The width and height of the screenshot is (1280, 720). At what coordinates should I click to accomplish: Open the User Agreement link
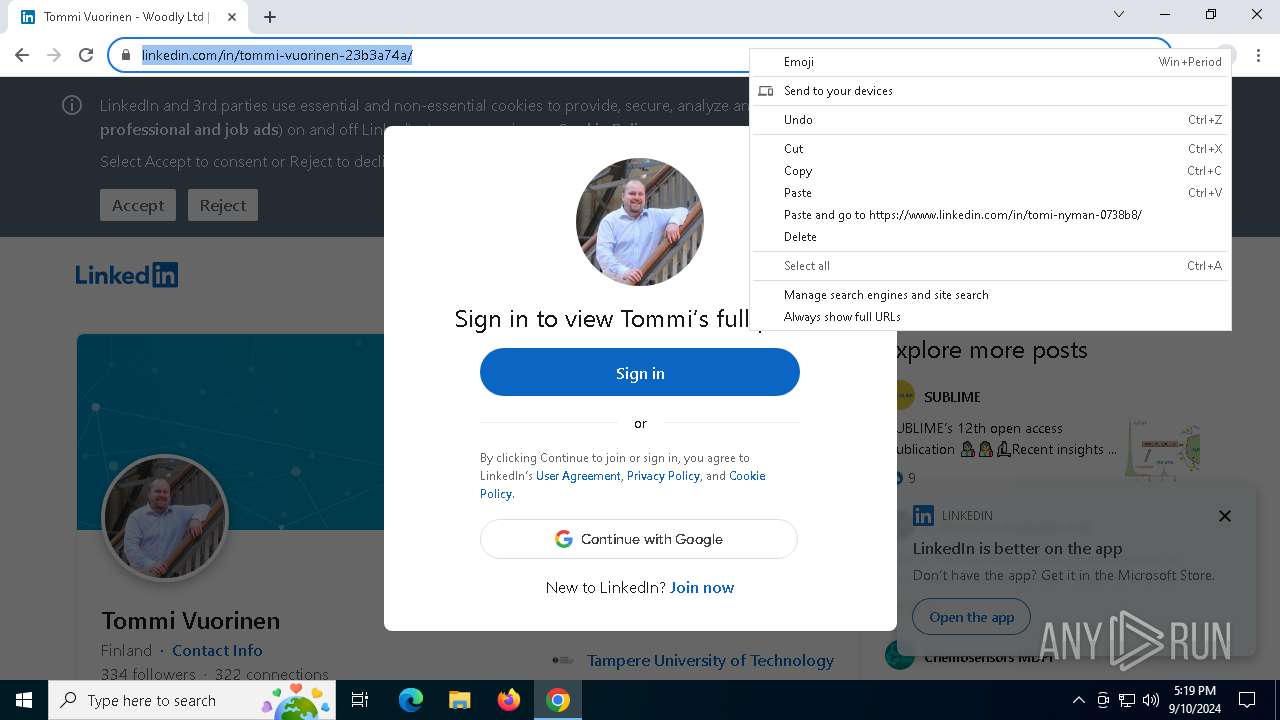click(x=578, y=476)
